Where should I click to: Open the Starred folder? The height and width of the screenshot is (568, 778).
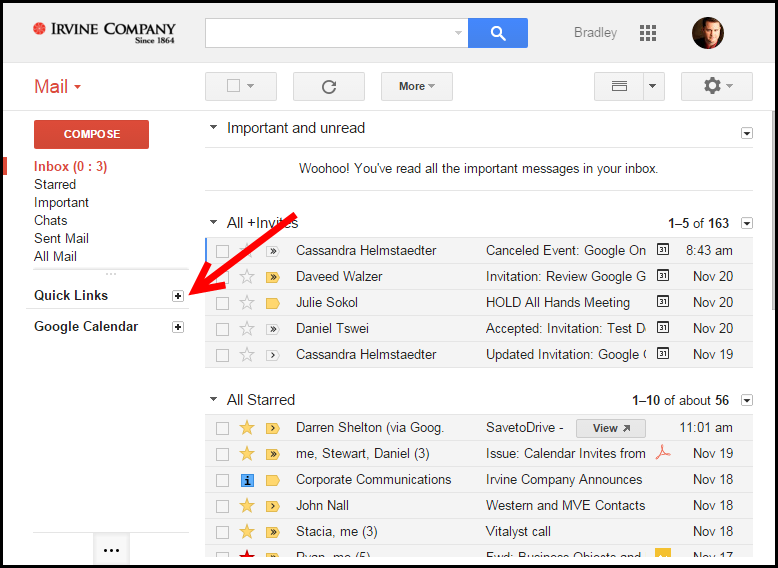click(x=55, y=185)
